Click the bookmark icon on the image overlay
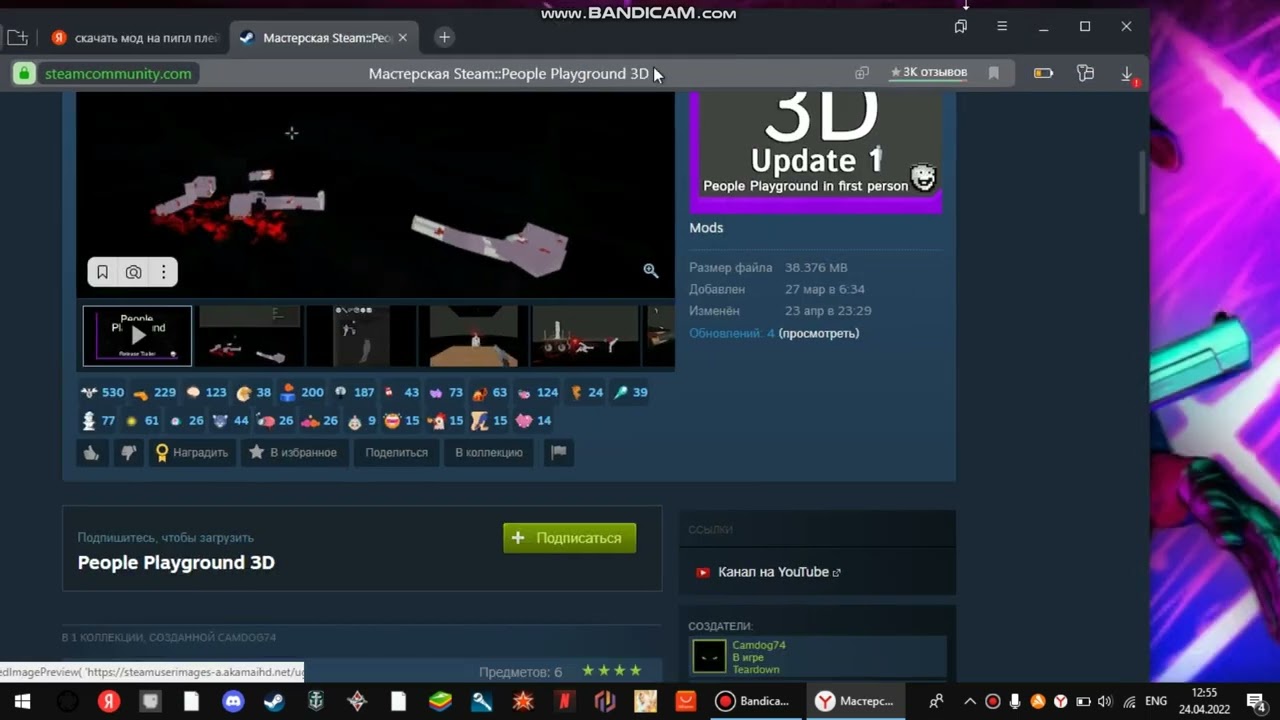Screen dimensions: 1280x720 [102, 272]
